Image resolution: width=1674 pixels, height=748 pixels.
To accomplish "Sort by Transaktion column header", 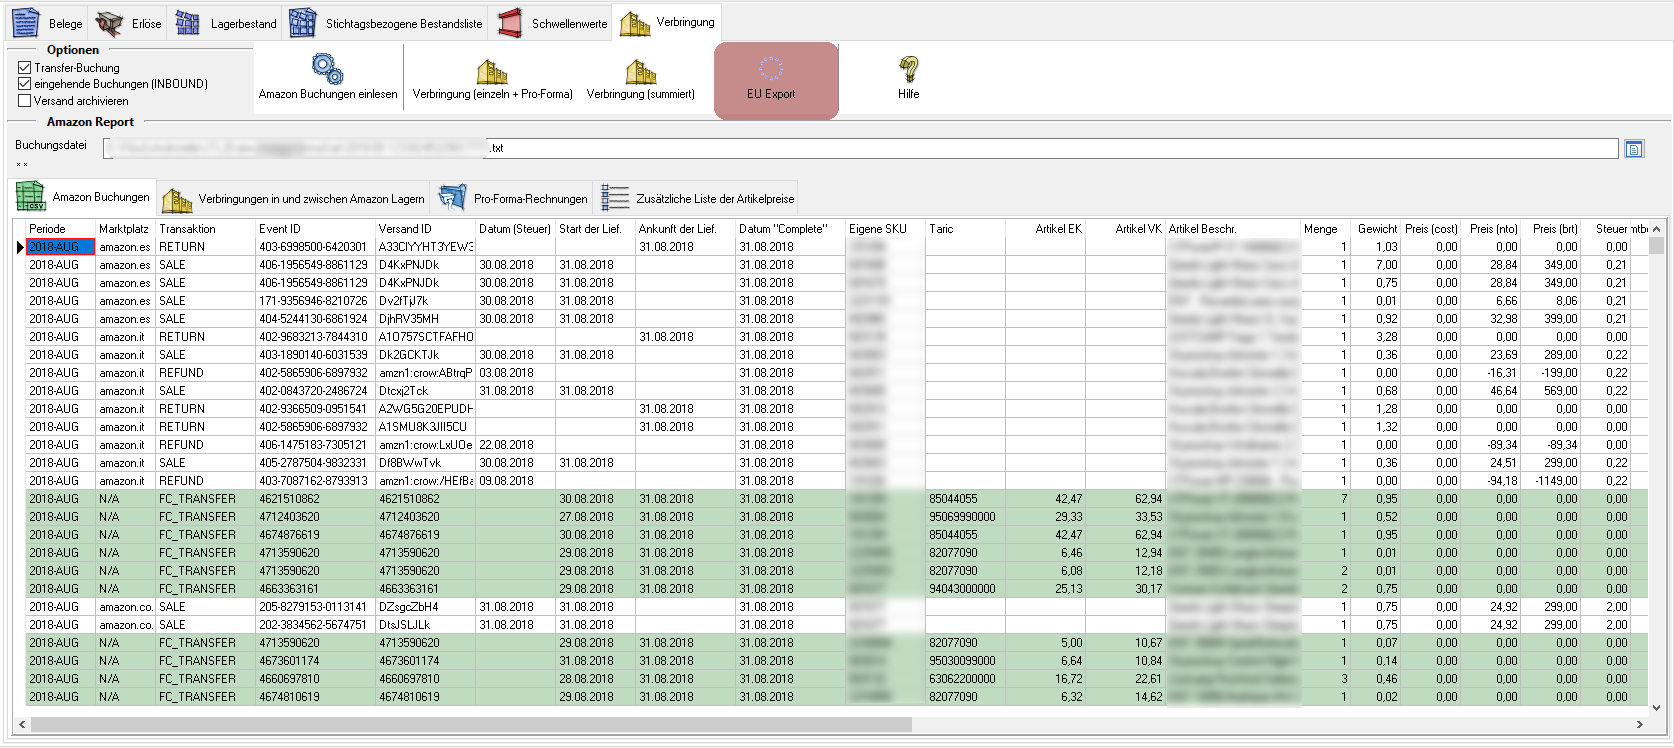I will [x=187, y=229].
